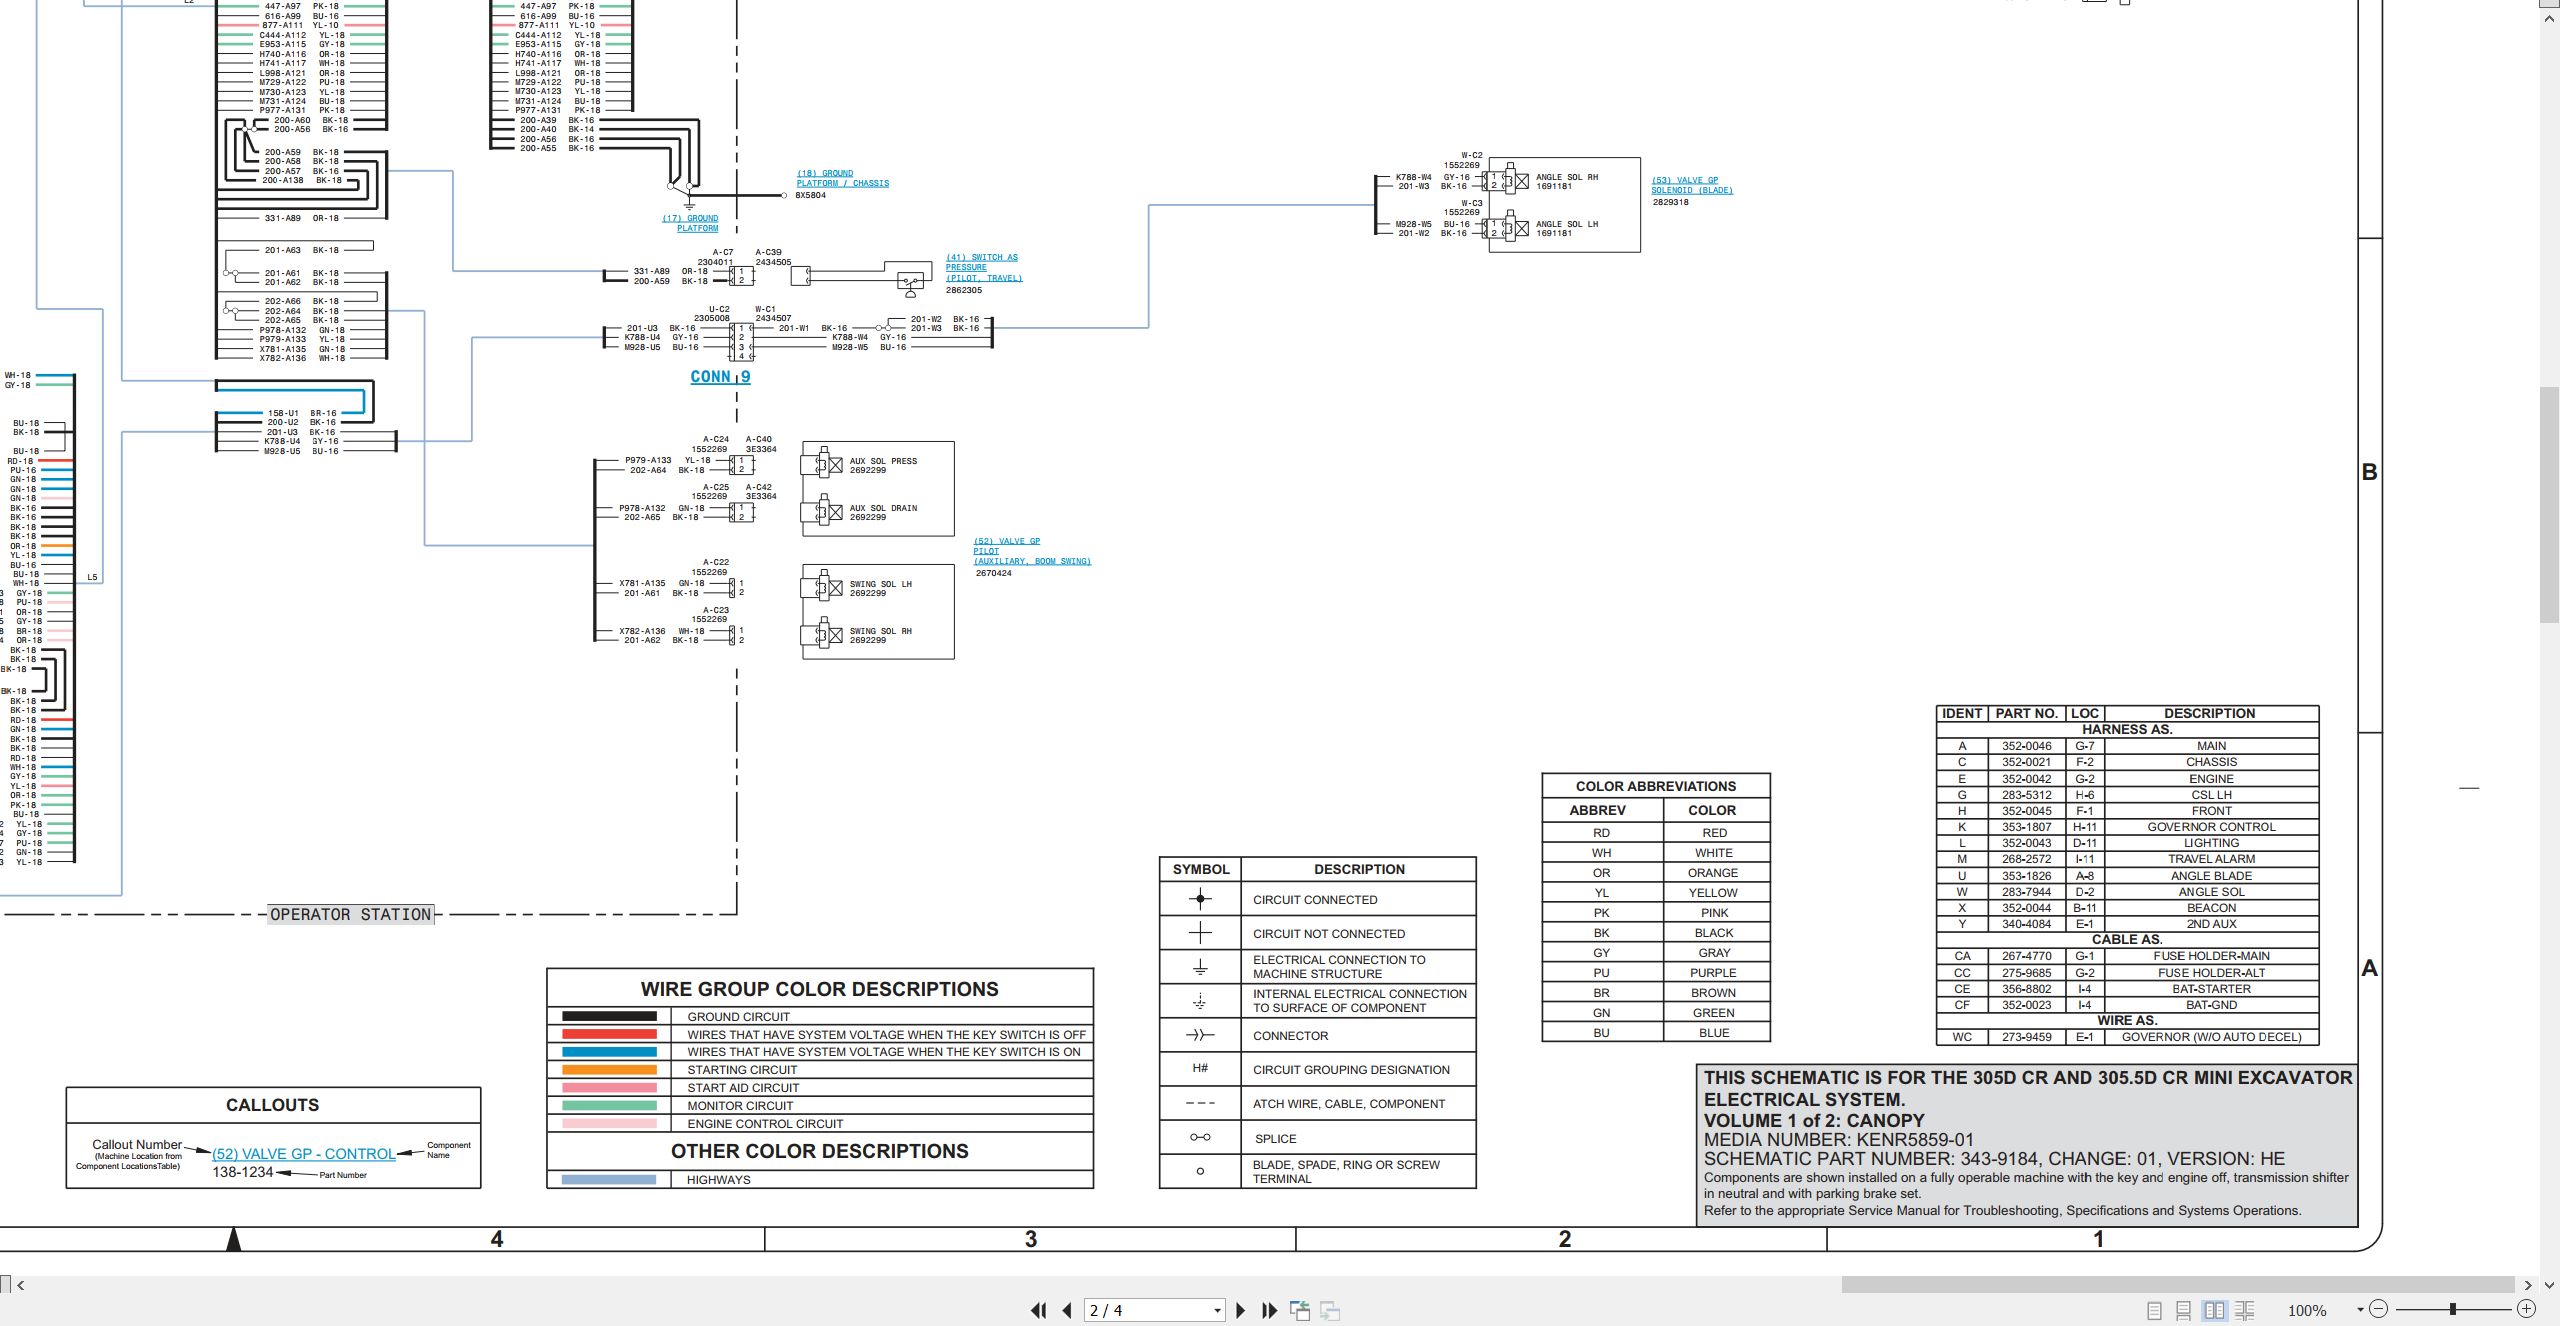The width and height of the screenshot is (2560, 1326).
Task: Open the CONN 9 link
Action: click(x=720, y=377)
